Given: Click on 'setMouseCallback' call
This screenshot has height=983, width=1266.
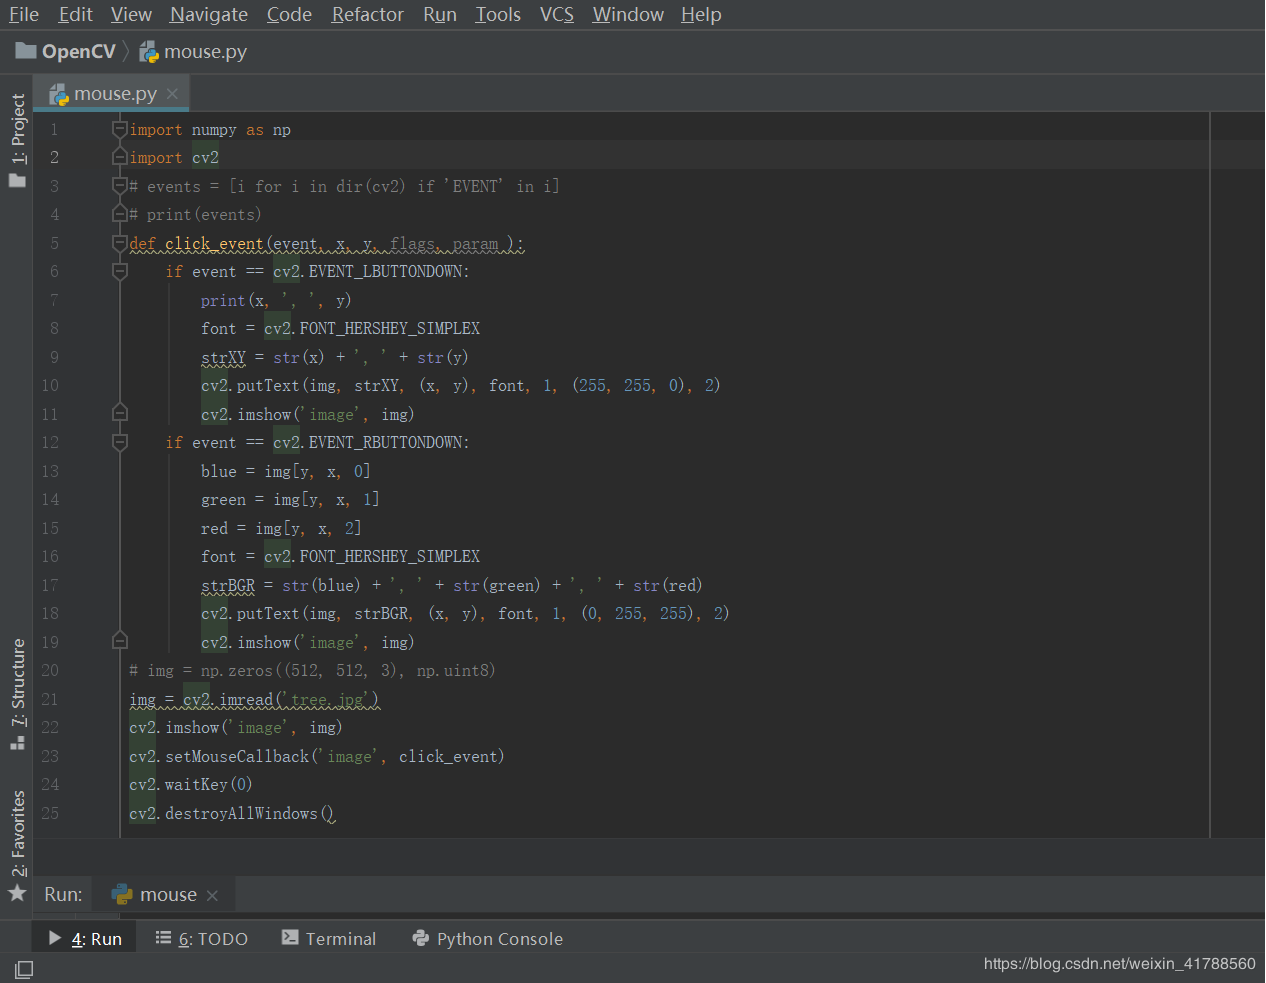Looking at the screenshot, I should [x=237, y=757].
